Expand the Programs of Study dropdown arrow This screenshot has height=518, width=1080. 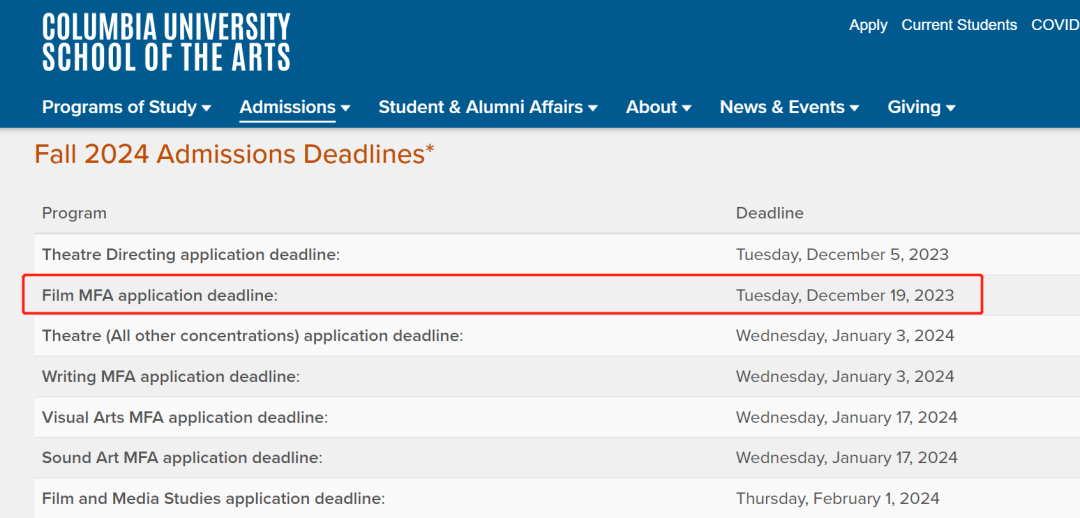click(207, 108)
